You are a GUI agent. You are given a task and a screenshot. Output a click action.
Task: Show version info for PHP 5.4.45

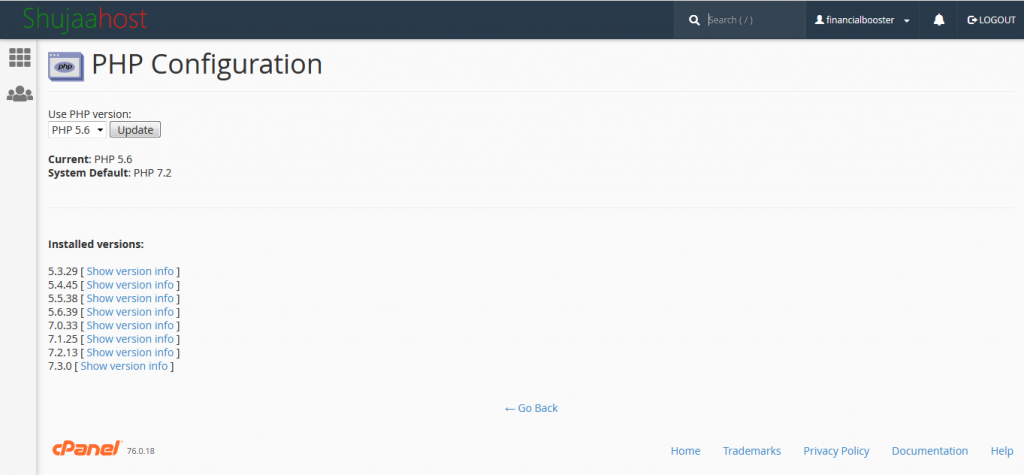point(130,285)
